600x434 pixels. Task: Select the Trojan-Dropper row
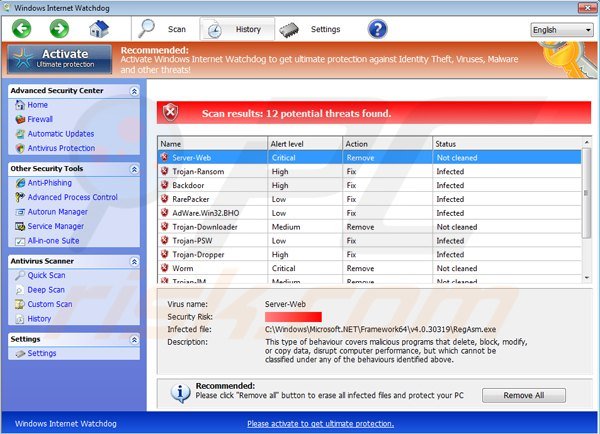click(x=369, y=254)
